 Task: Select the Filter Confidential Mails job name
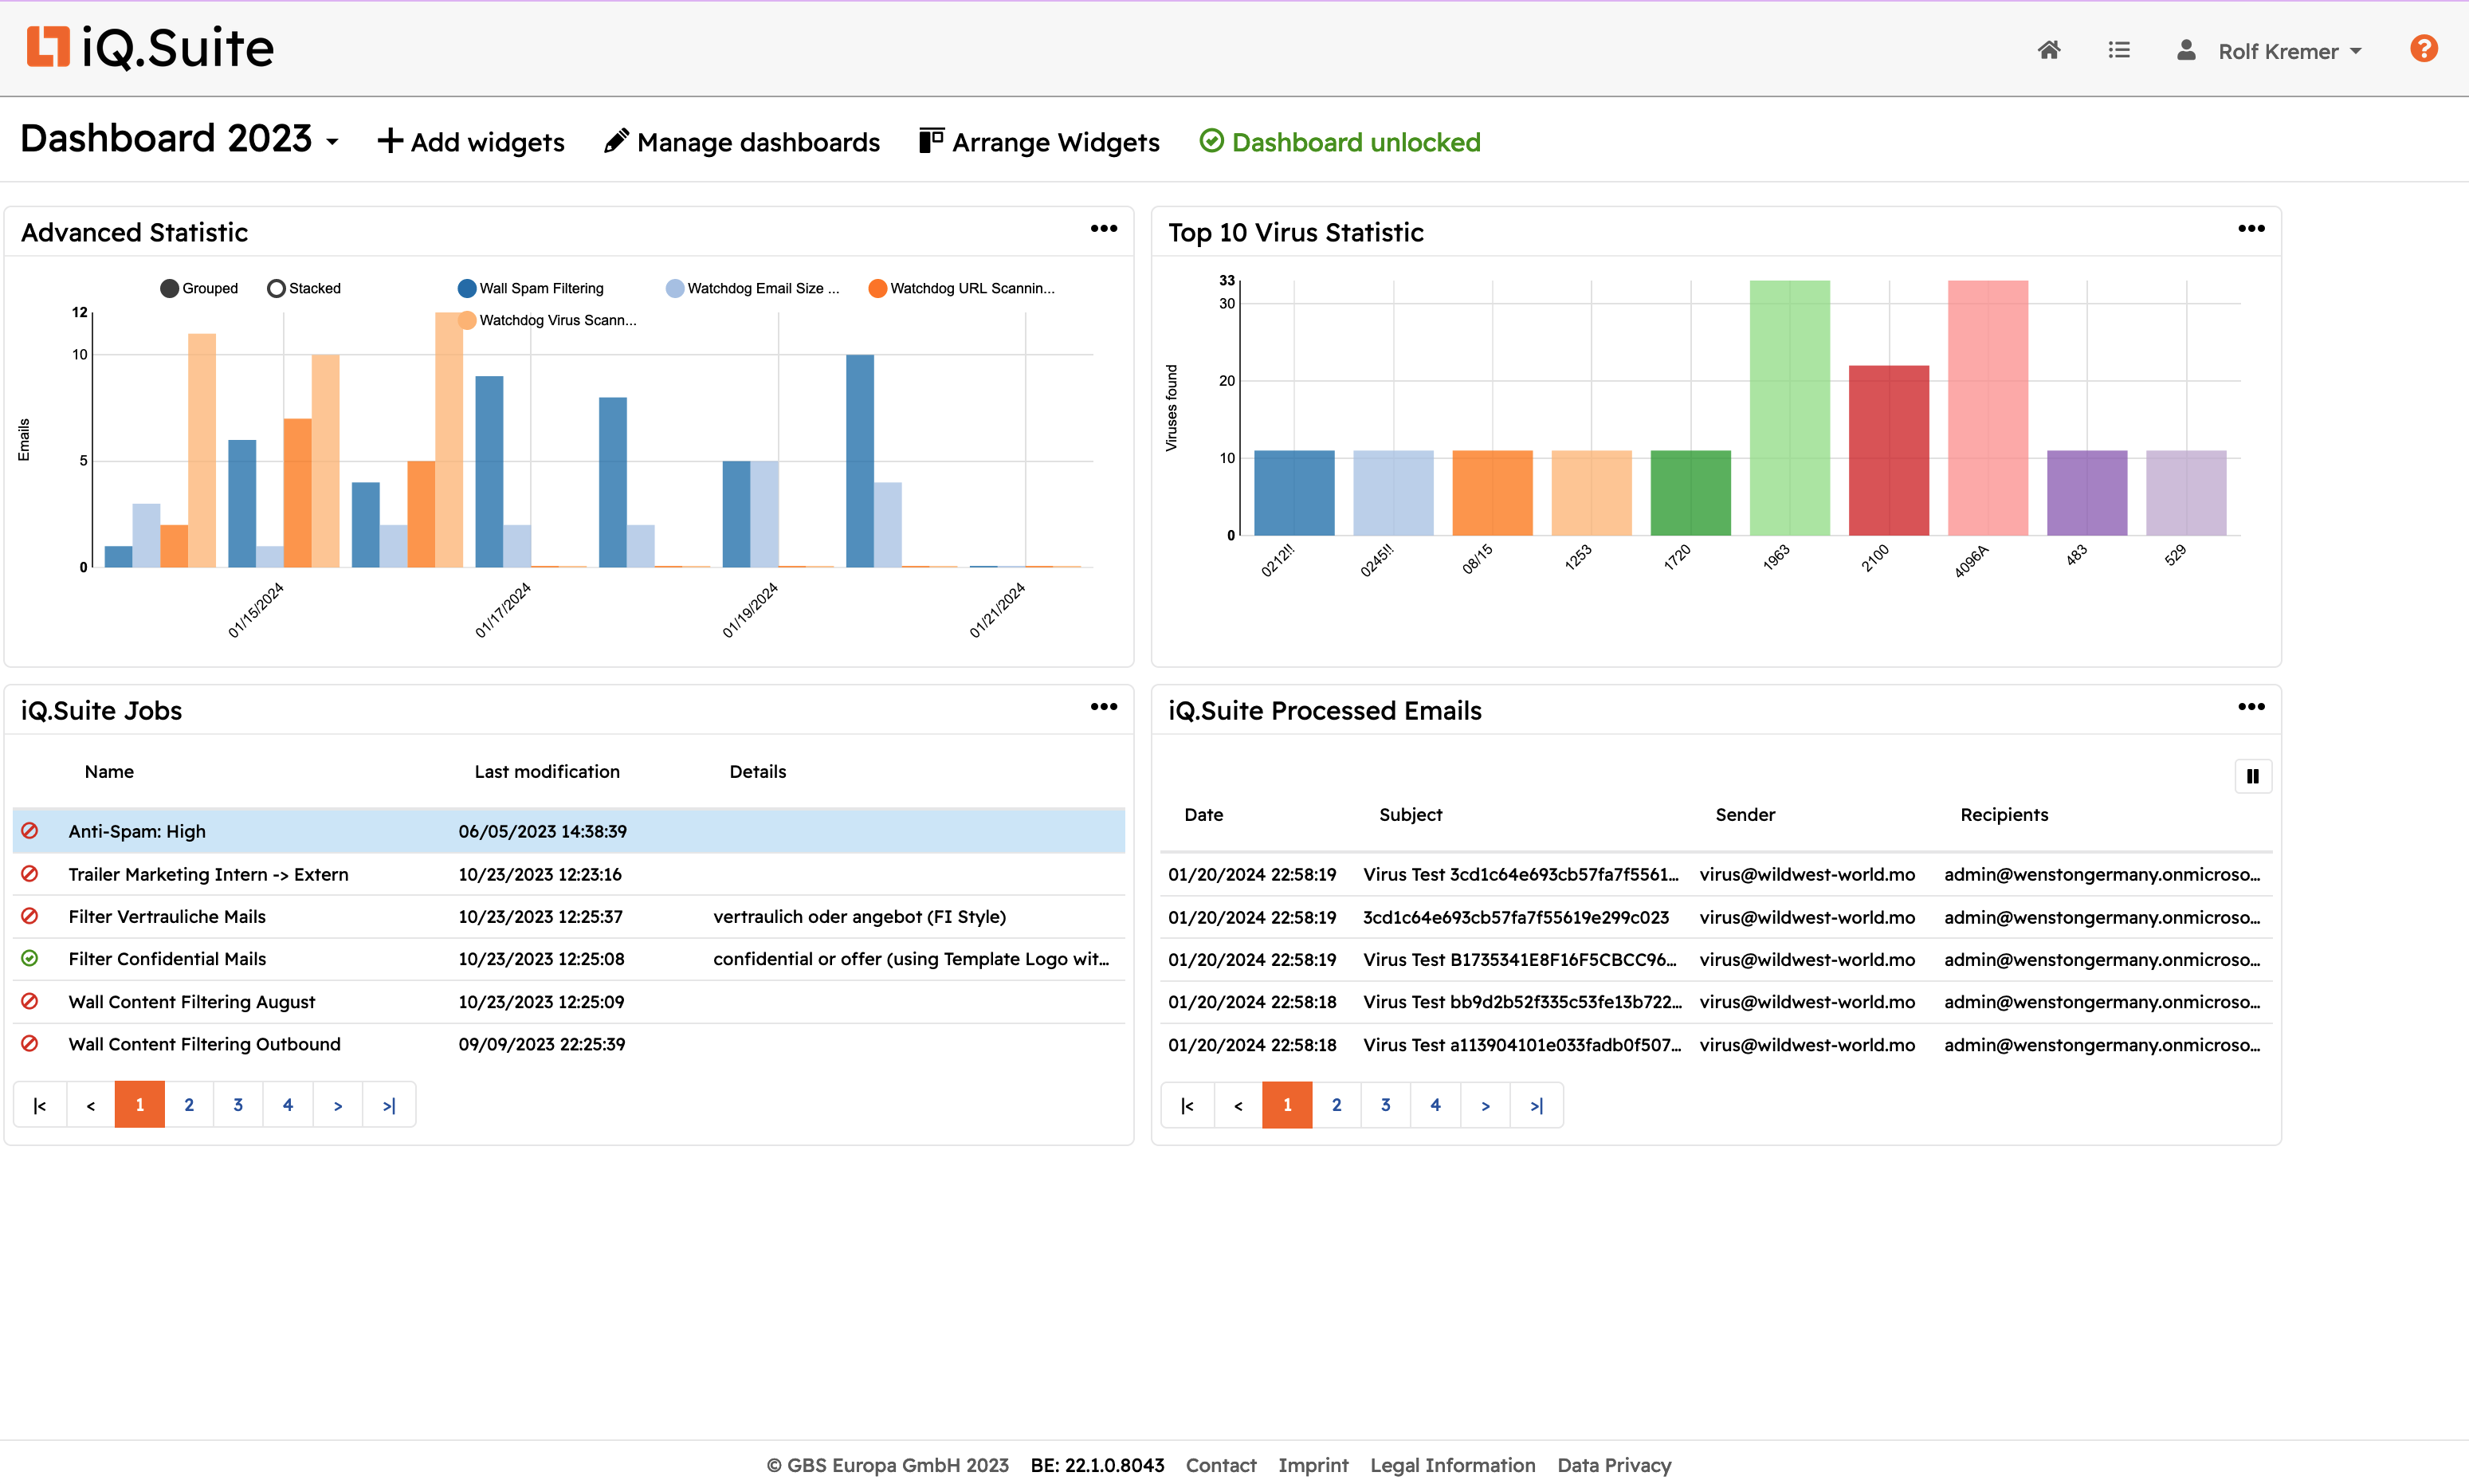pos(167,959)
